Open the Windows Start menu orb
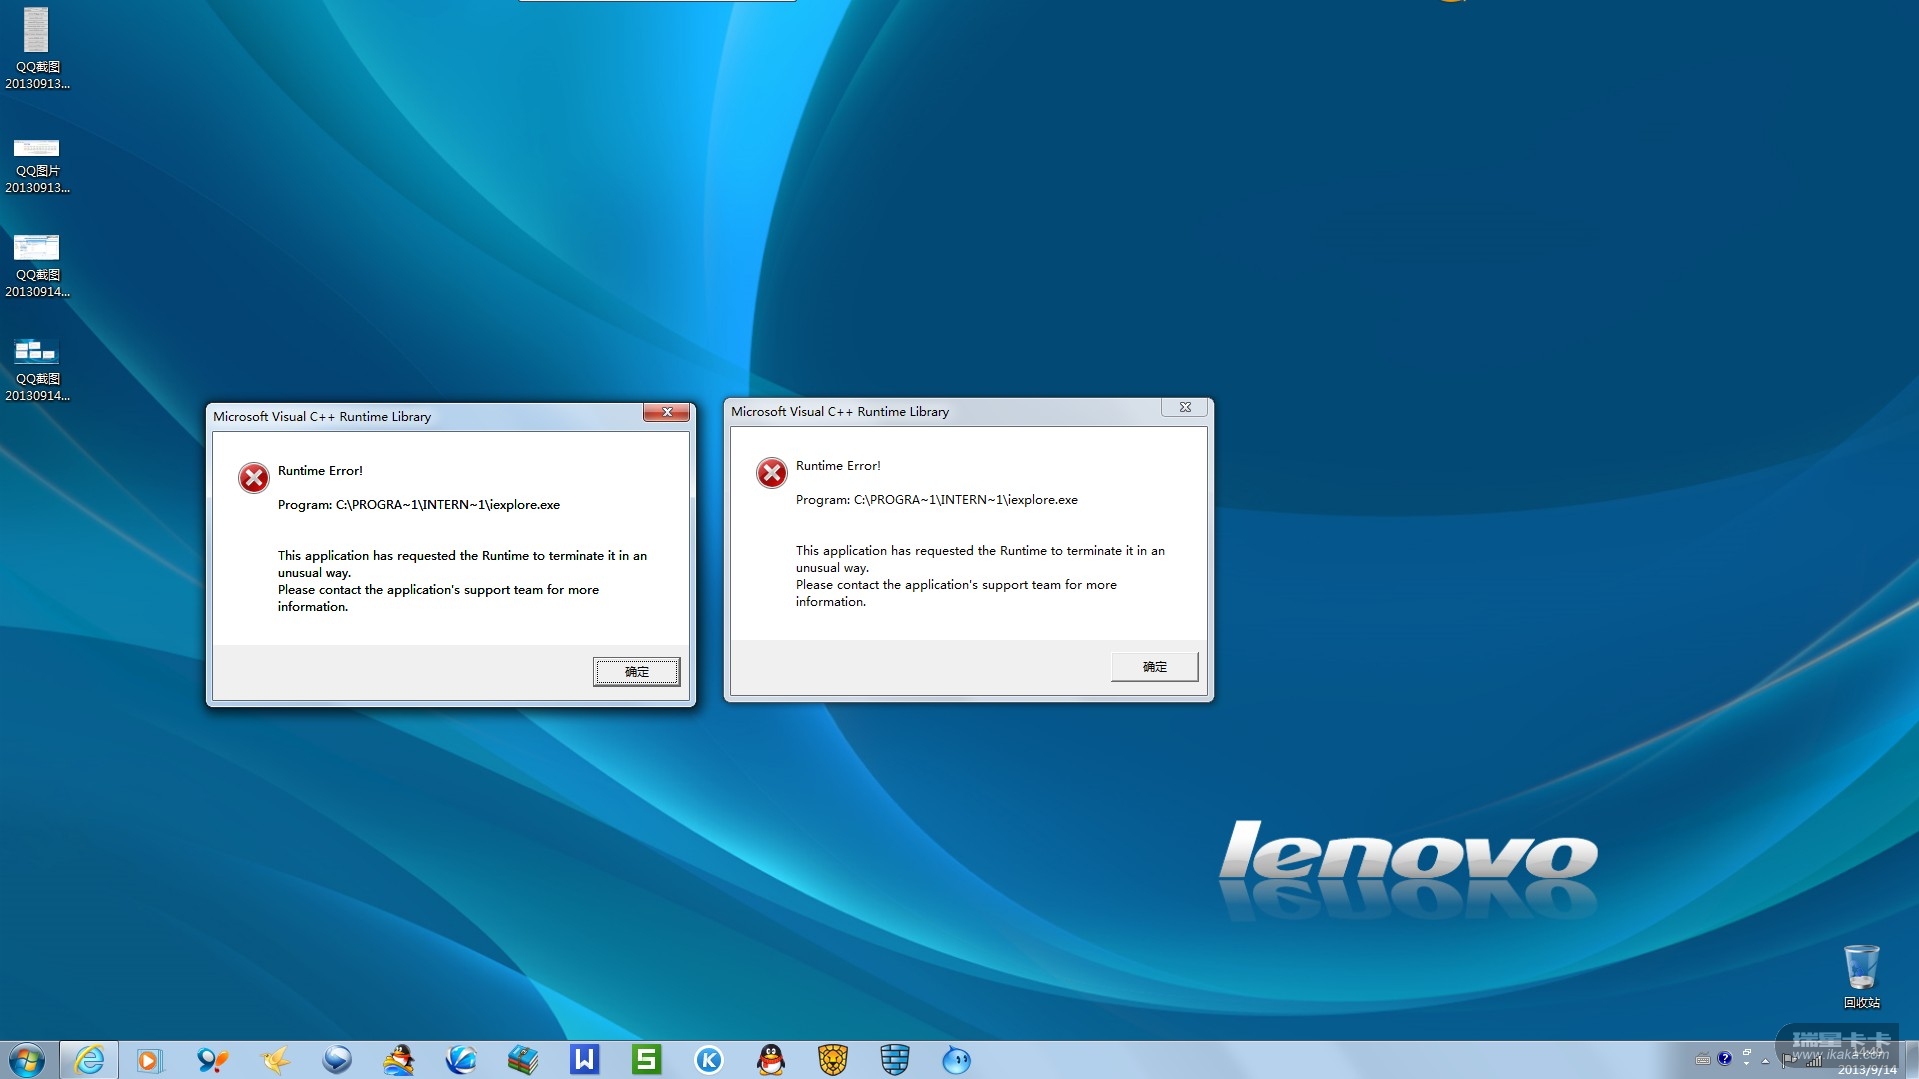 tap(27, 1060)
